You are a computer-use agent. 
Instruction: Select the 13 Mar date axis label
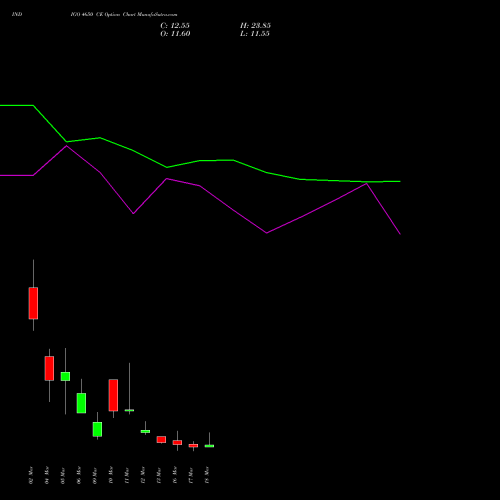coord(159,475)
